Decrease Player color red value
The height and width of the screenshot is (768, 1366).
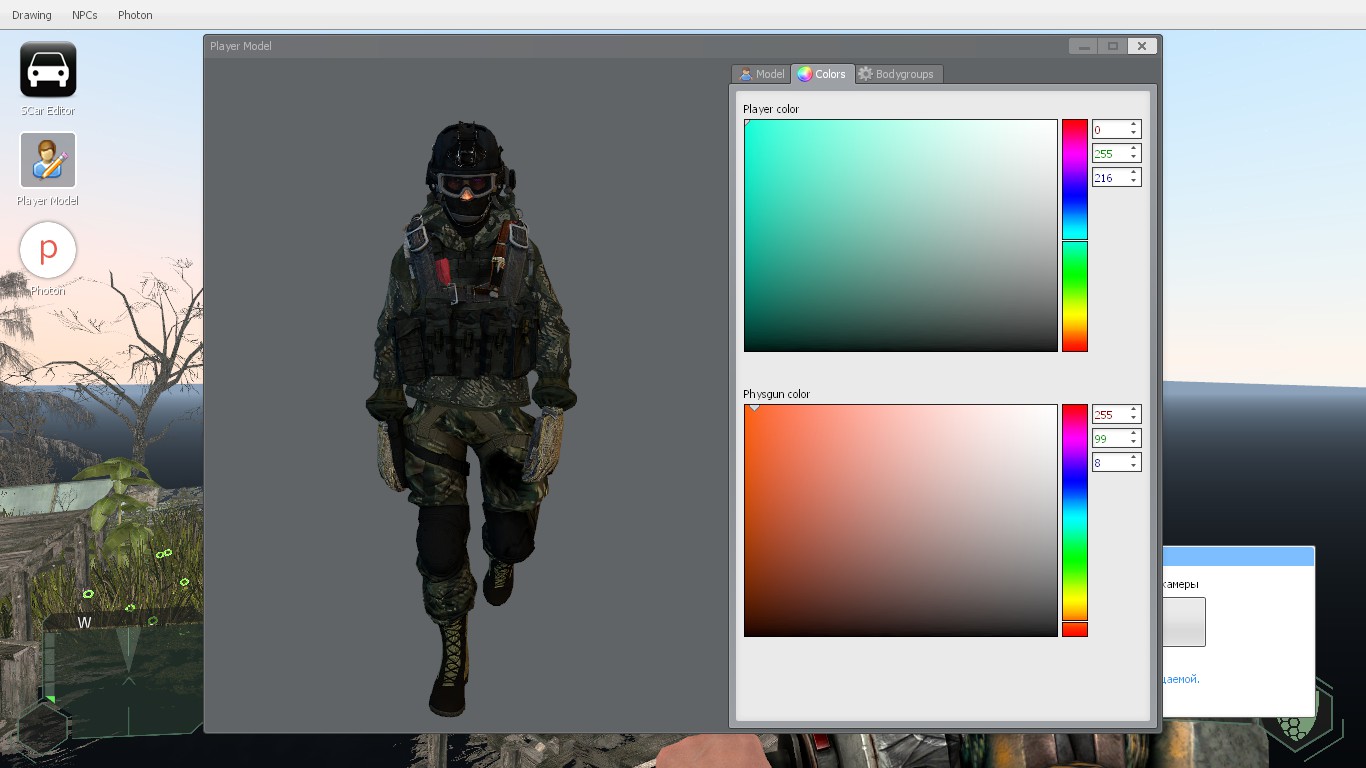click(x=1134, y=134)
